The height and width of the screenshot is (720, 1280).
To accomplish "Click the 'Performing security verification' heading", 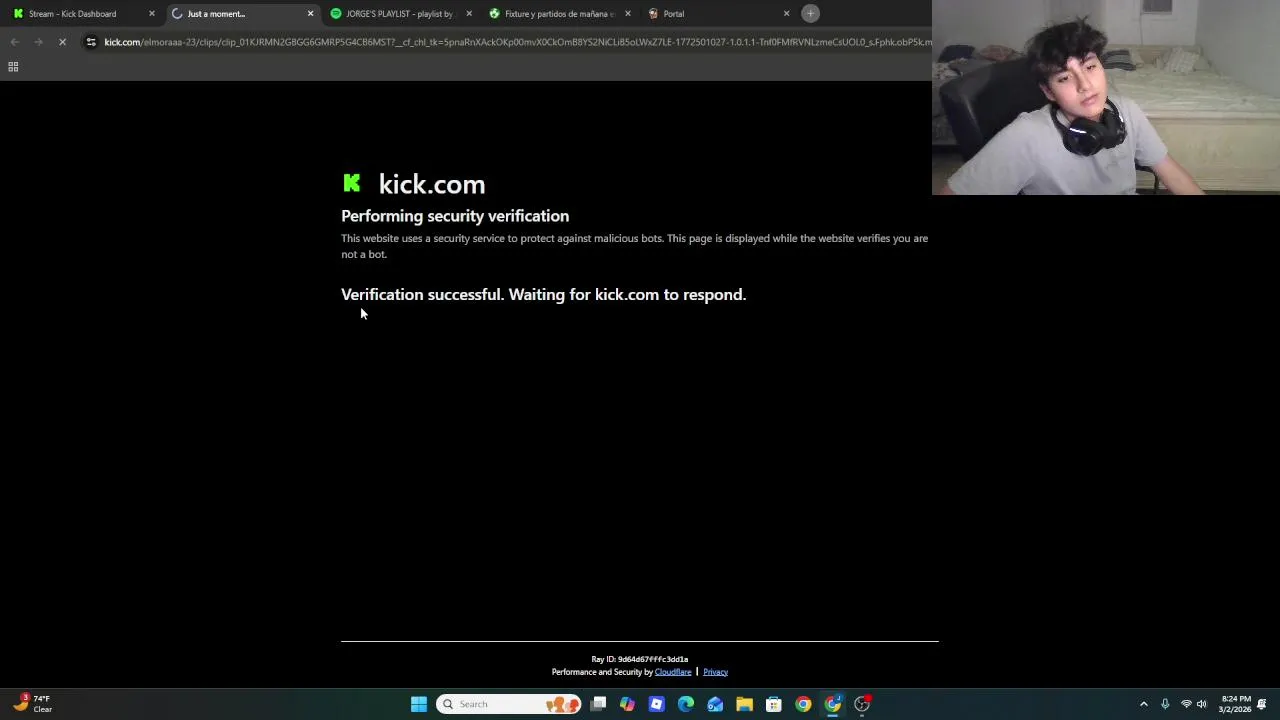I will tap(455, 216).
